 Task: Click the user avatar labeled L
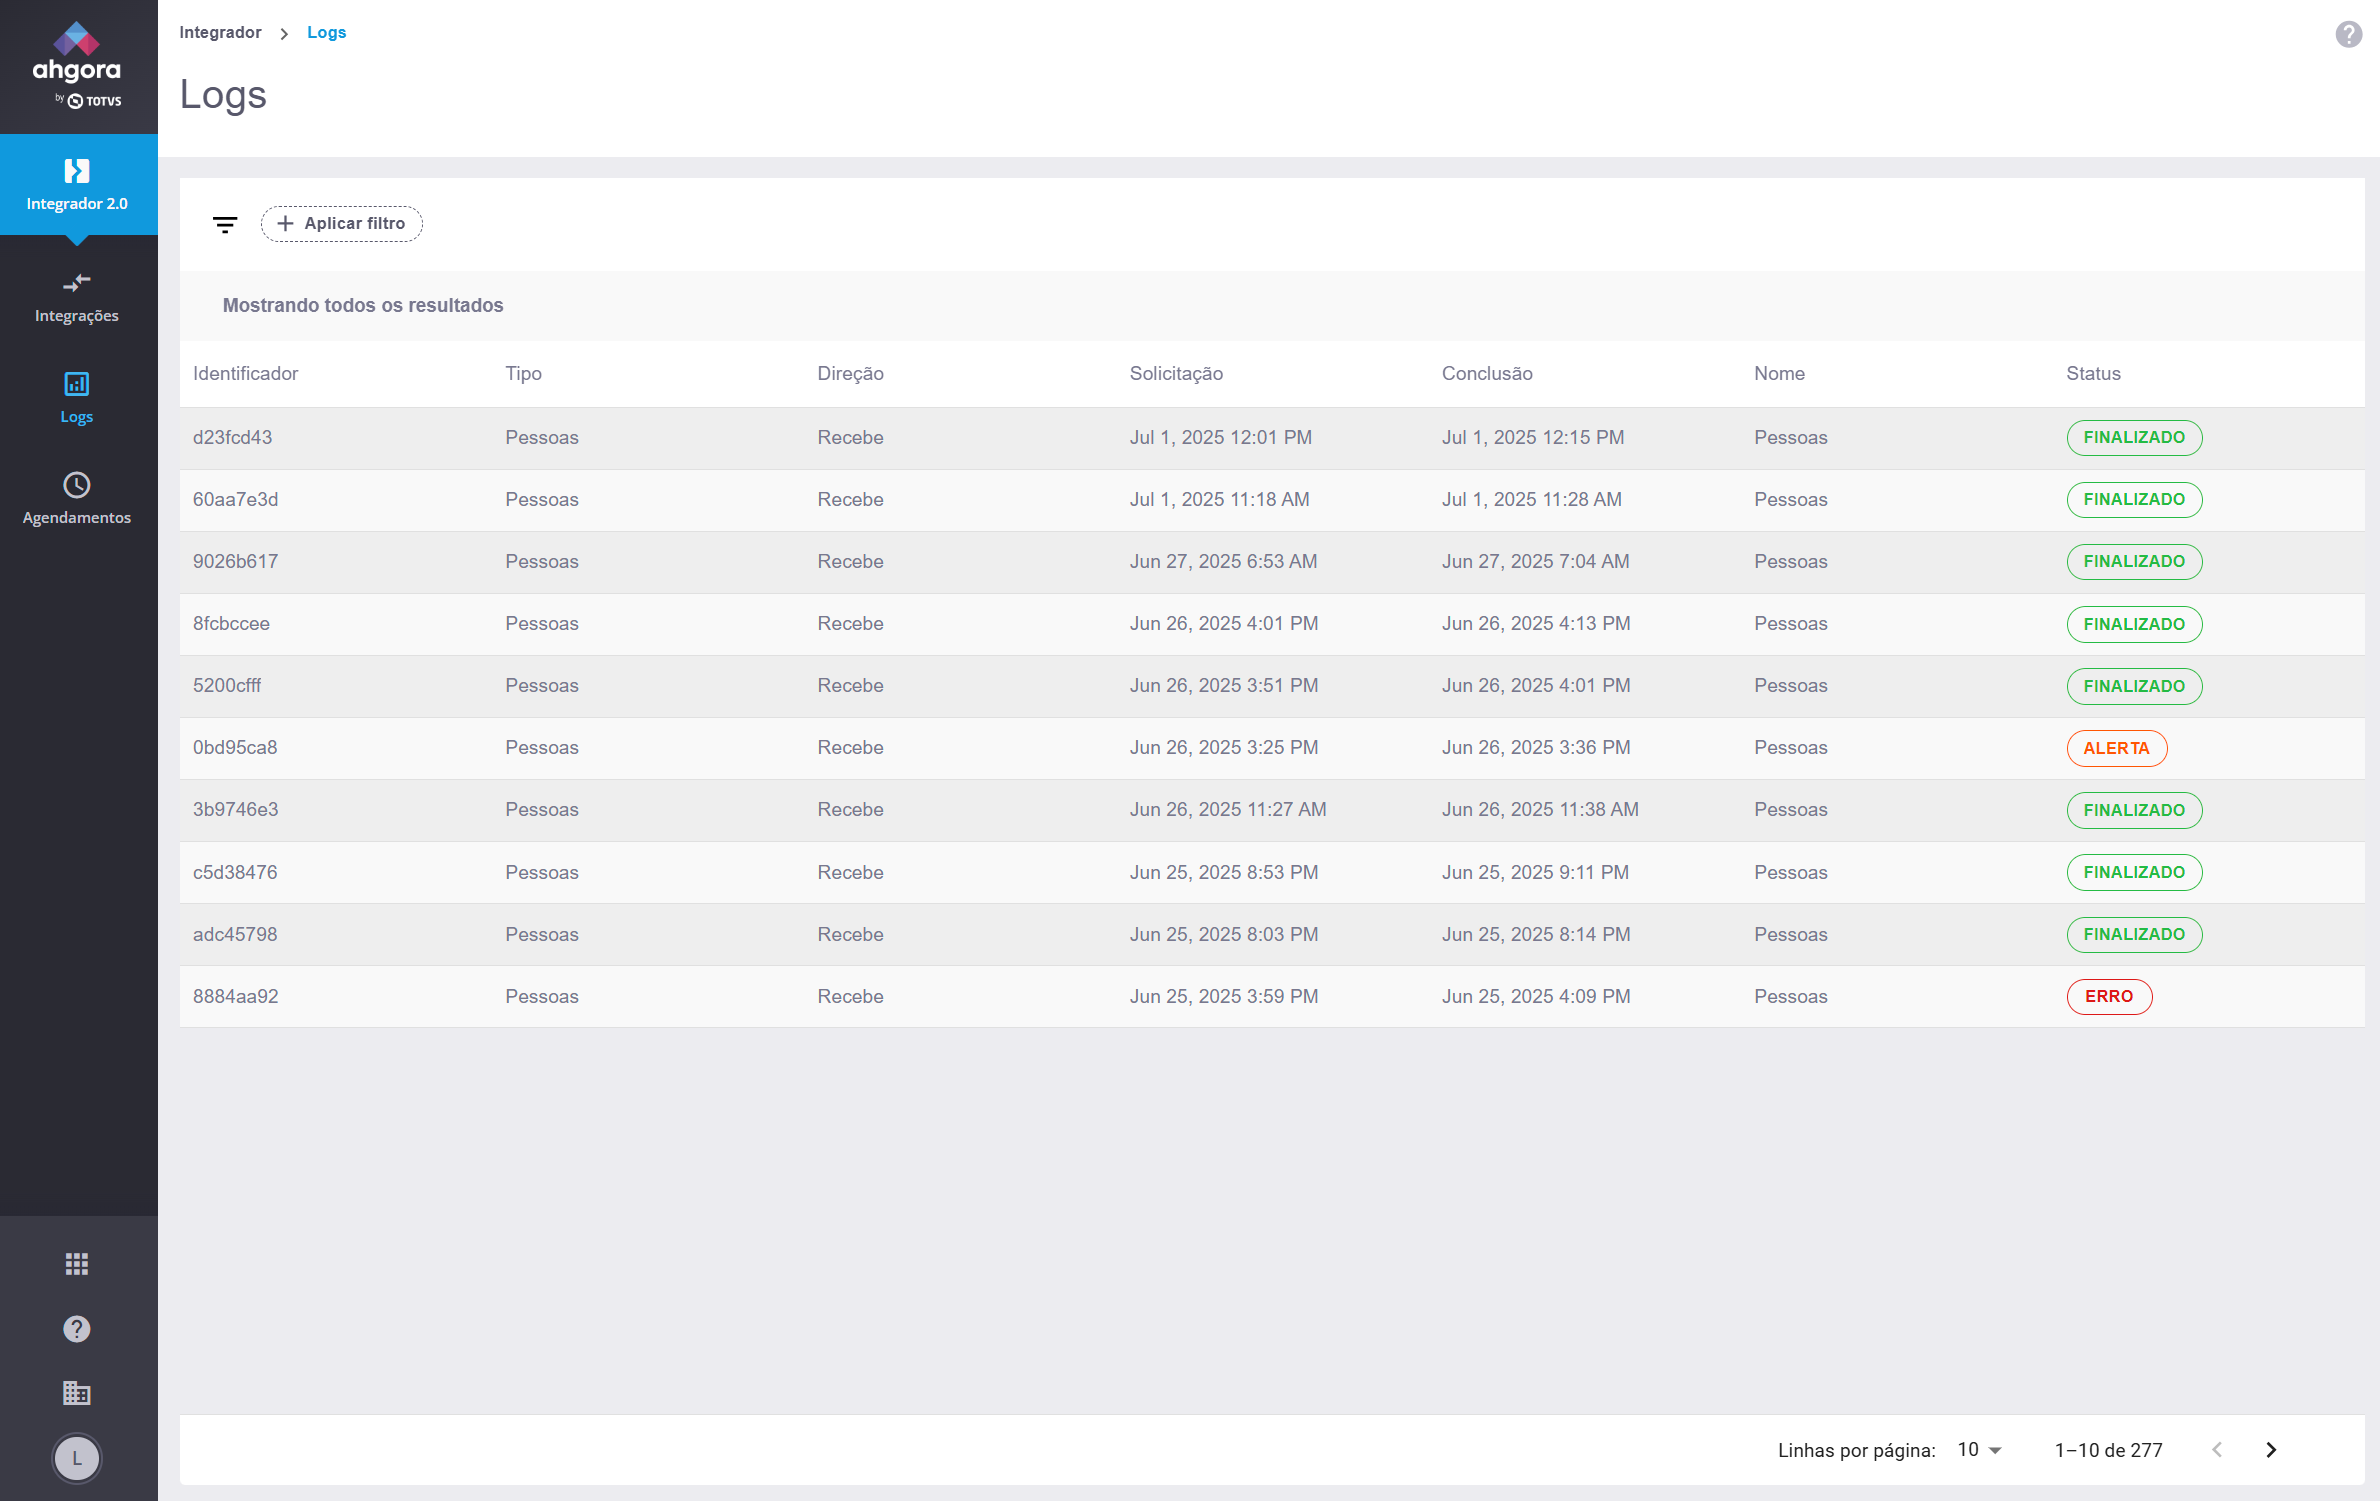click(x=77, y=1458)
